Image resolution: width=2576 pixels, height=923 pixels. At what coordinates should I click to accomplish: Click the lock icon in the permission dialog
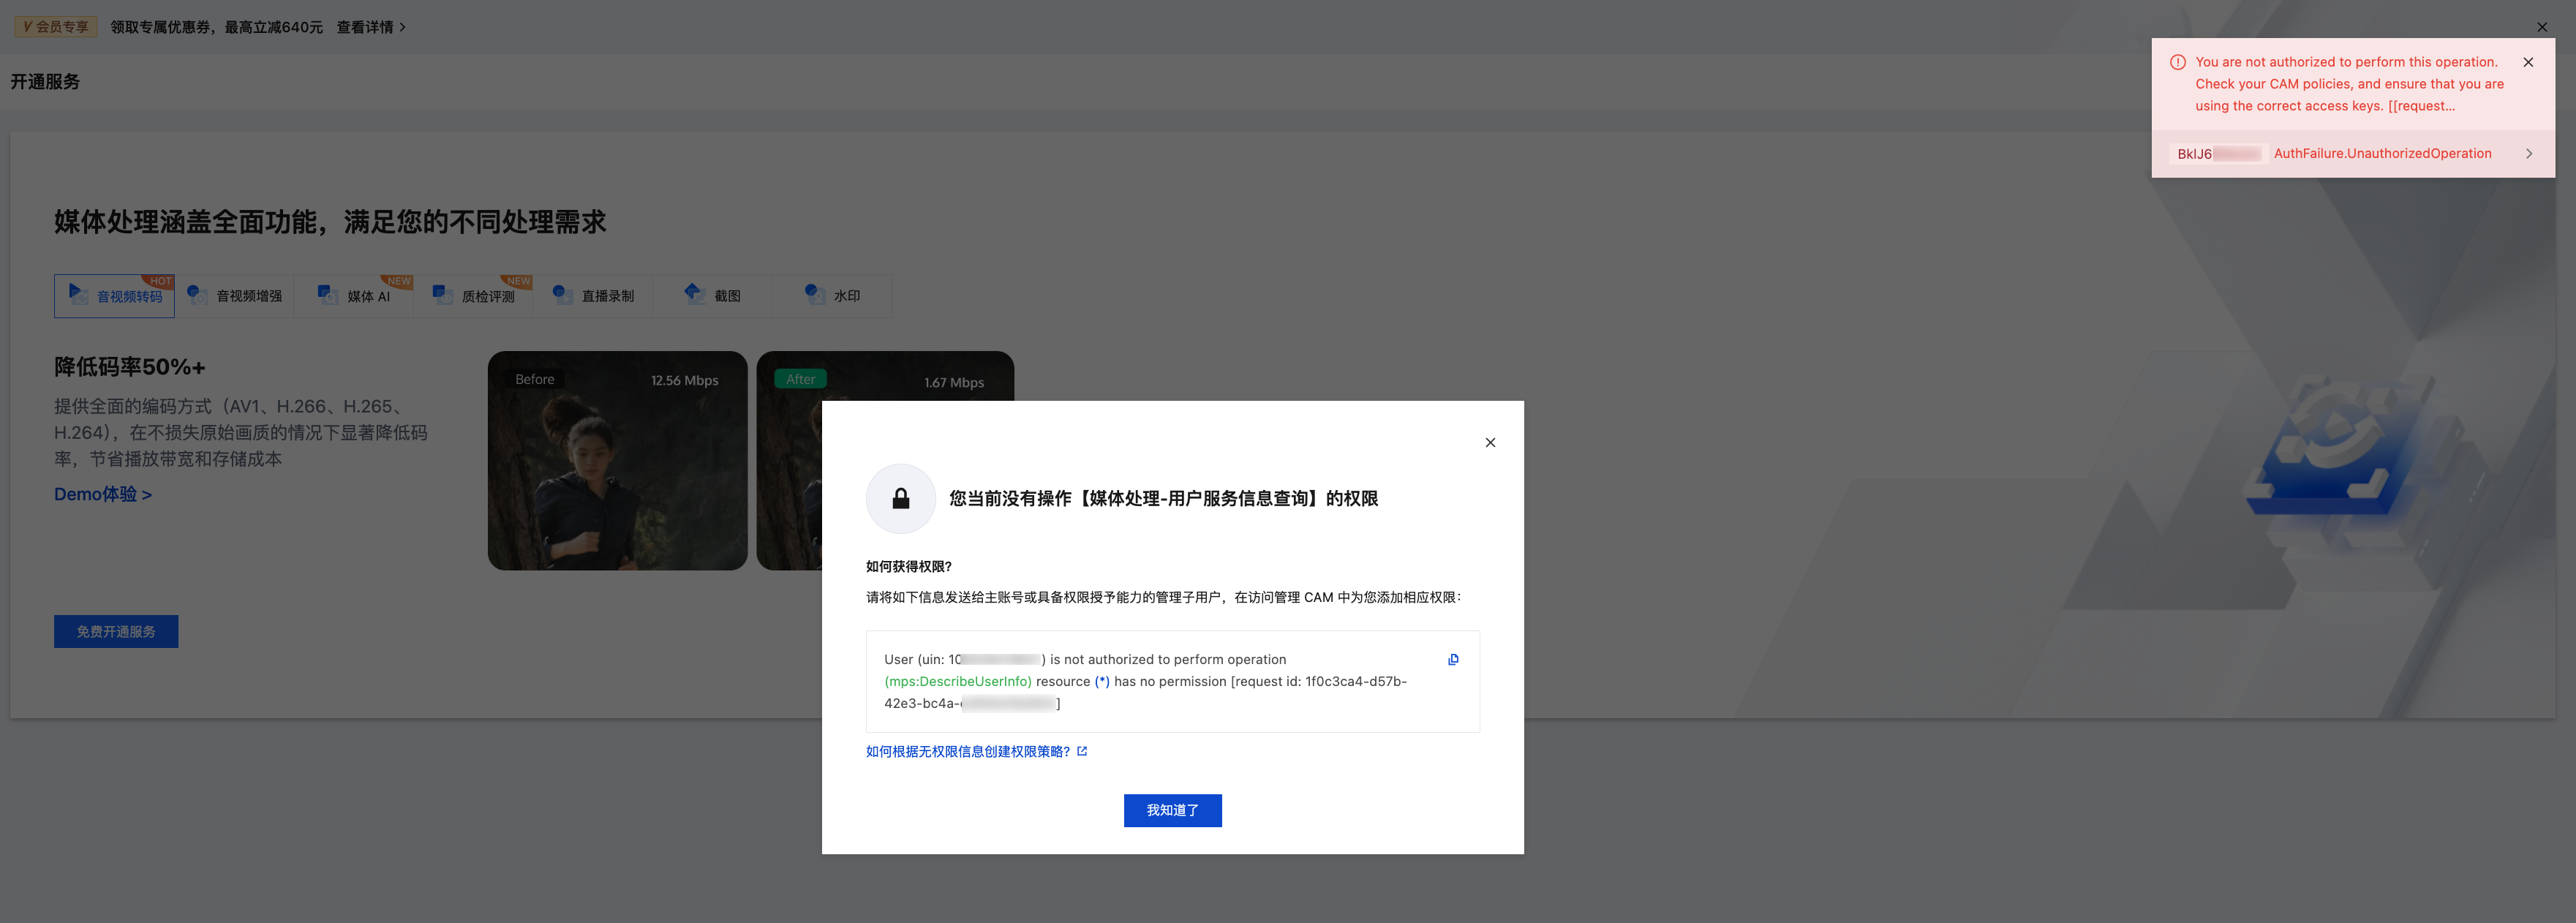point(900,498)
